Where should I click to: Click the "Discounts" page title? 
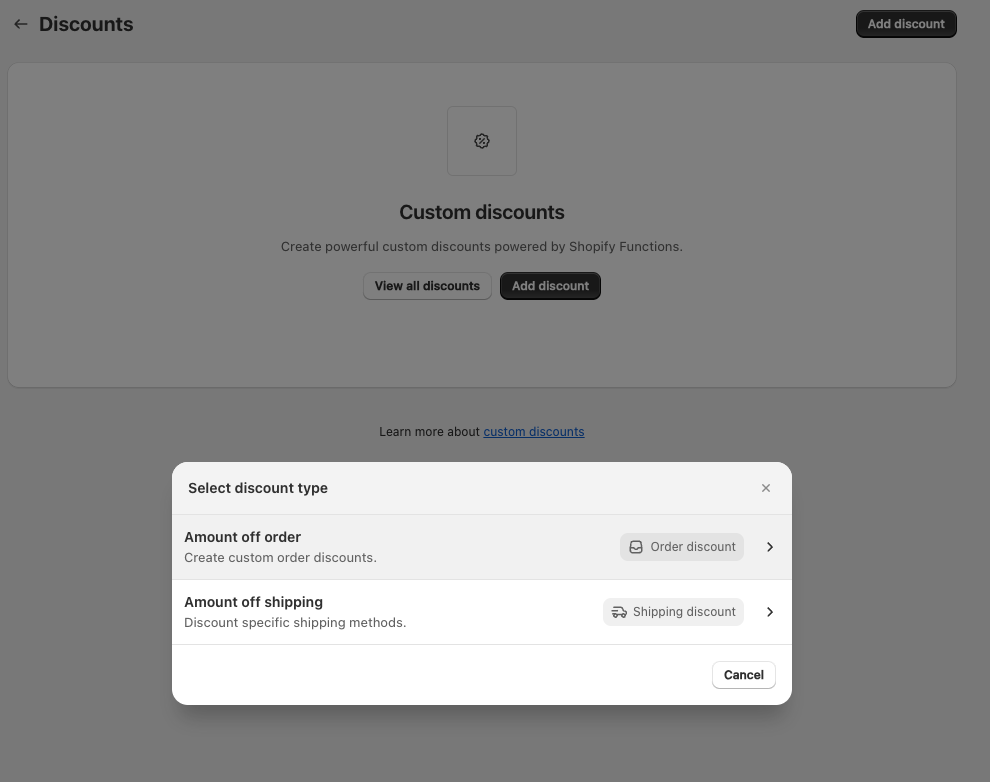click(86, 24)
